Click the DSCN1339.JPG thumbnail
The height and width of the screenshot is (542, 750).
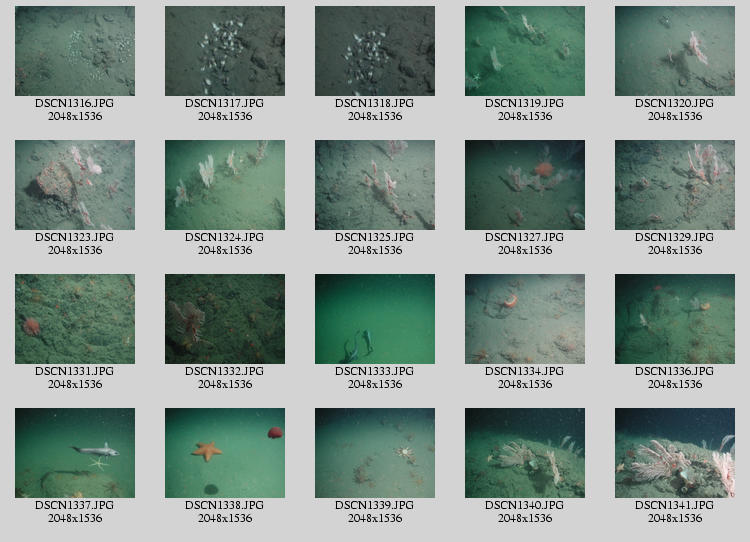[x=375, y=453]
